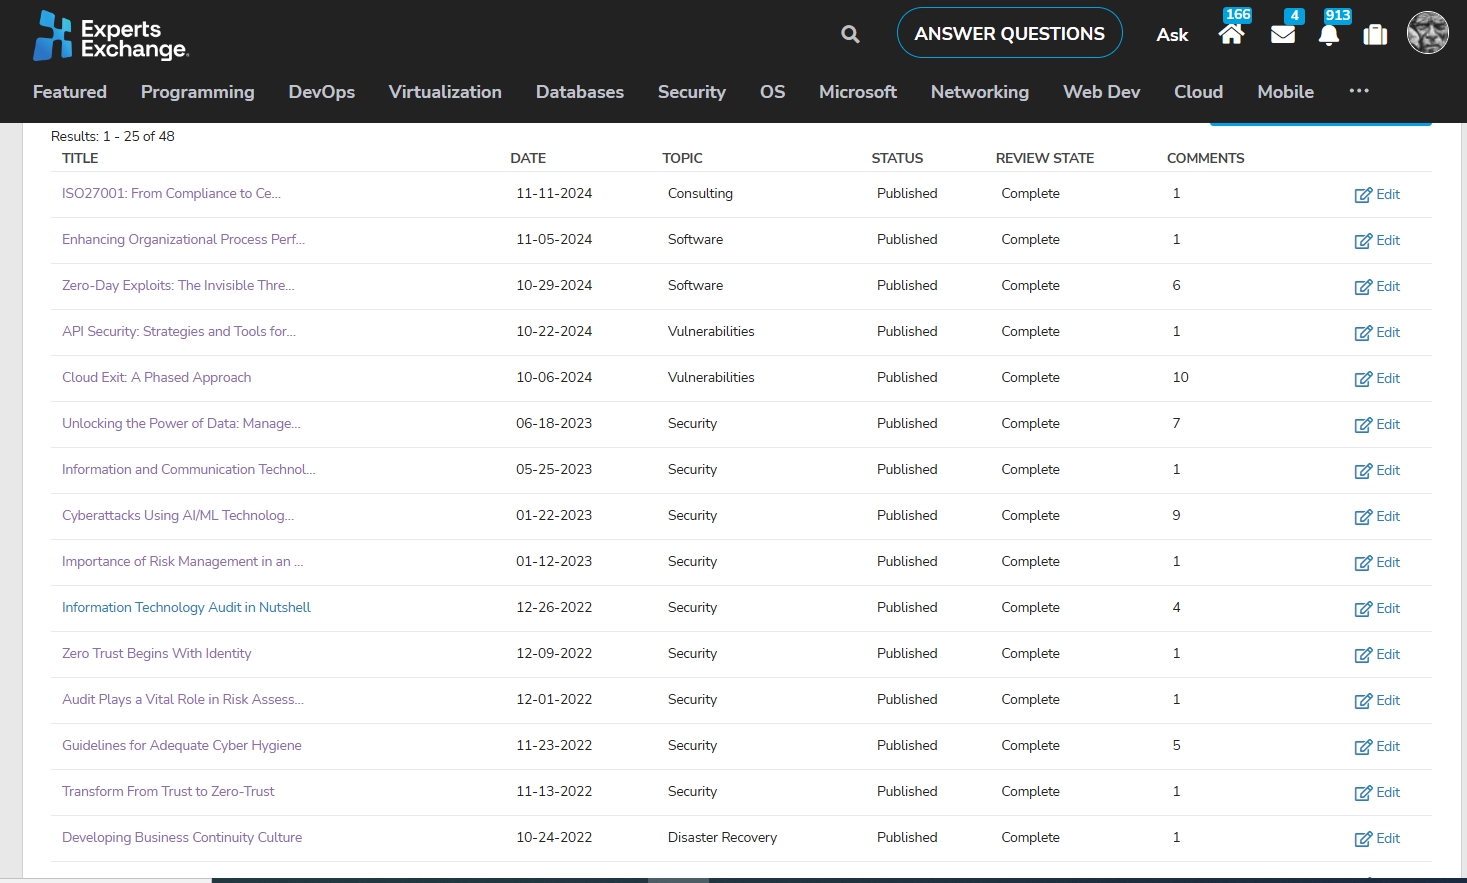1467x883 pixels.
Task: Sort by the DATE column header
Action: pyautogui.click(x=528, y=158)
